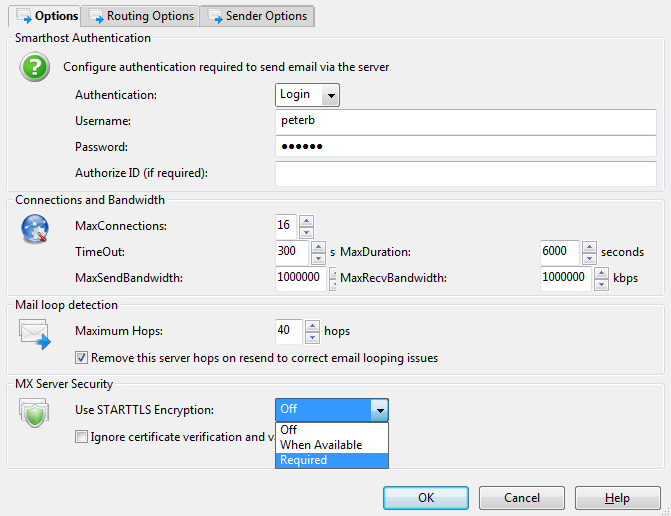Click into the Username field
Viewport: 671px width, 516px height.
pos(465,121)
